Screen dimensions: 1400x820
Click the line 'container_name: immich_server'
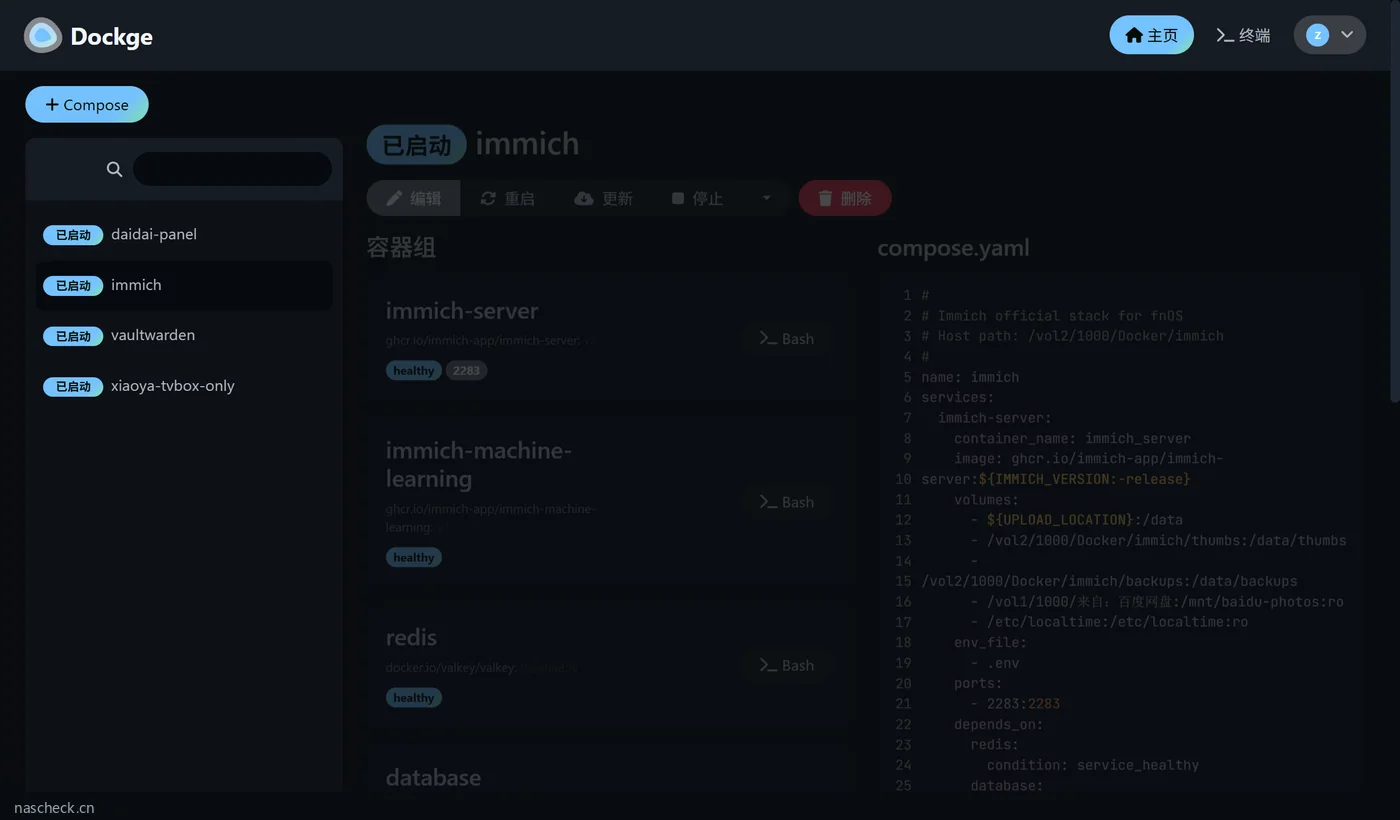(x=1072, y=438)
